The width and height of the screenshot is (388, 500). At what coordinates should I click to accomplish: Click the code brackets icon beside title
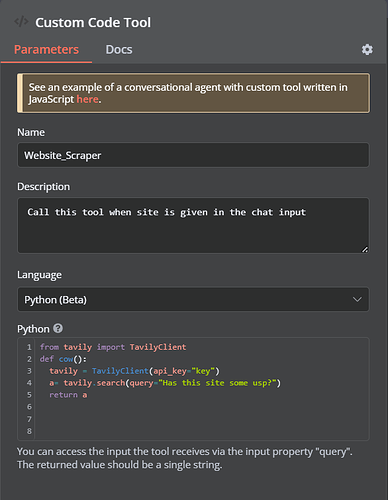(x=21, y=22)
